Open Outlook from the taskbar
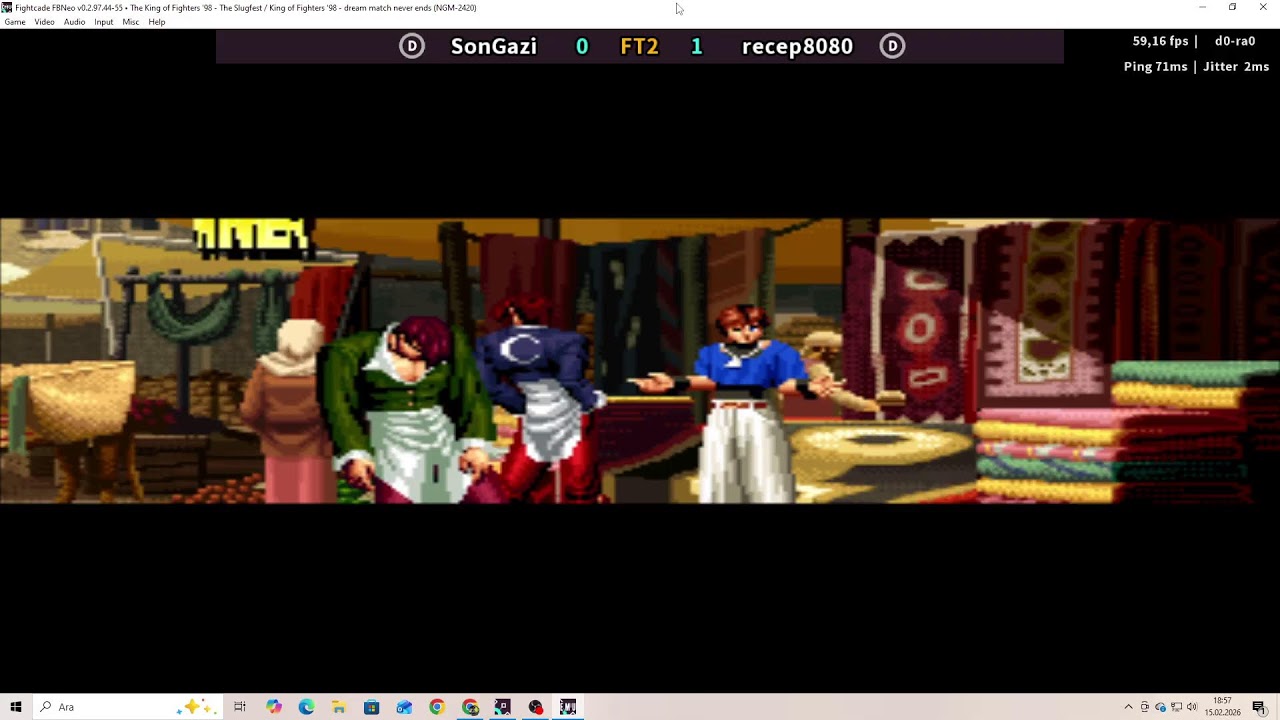1280x720 pixels. [404, 707]
